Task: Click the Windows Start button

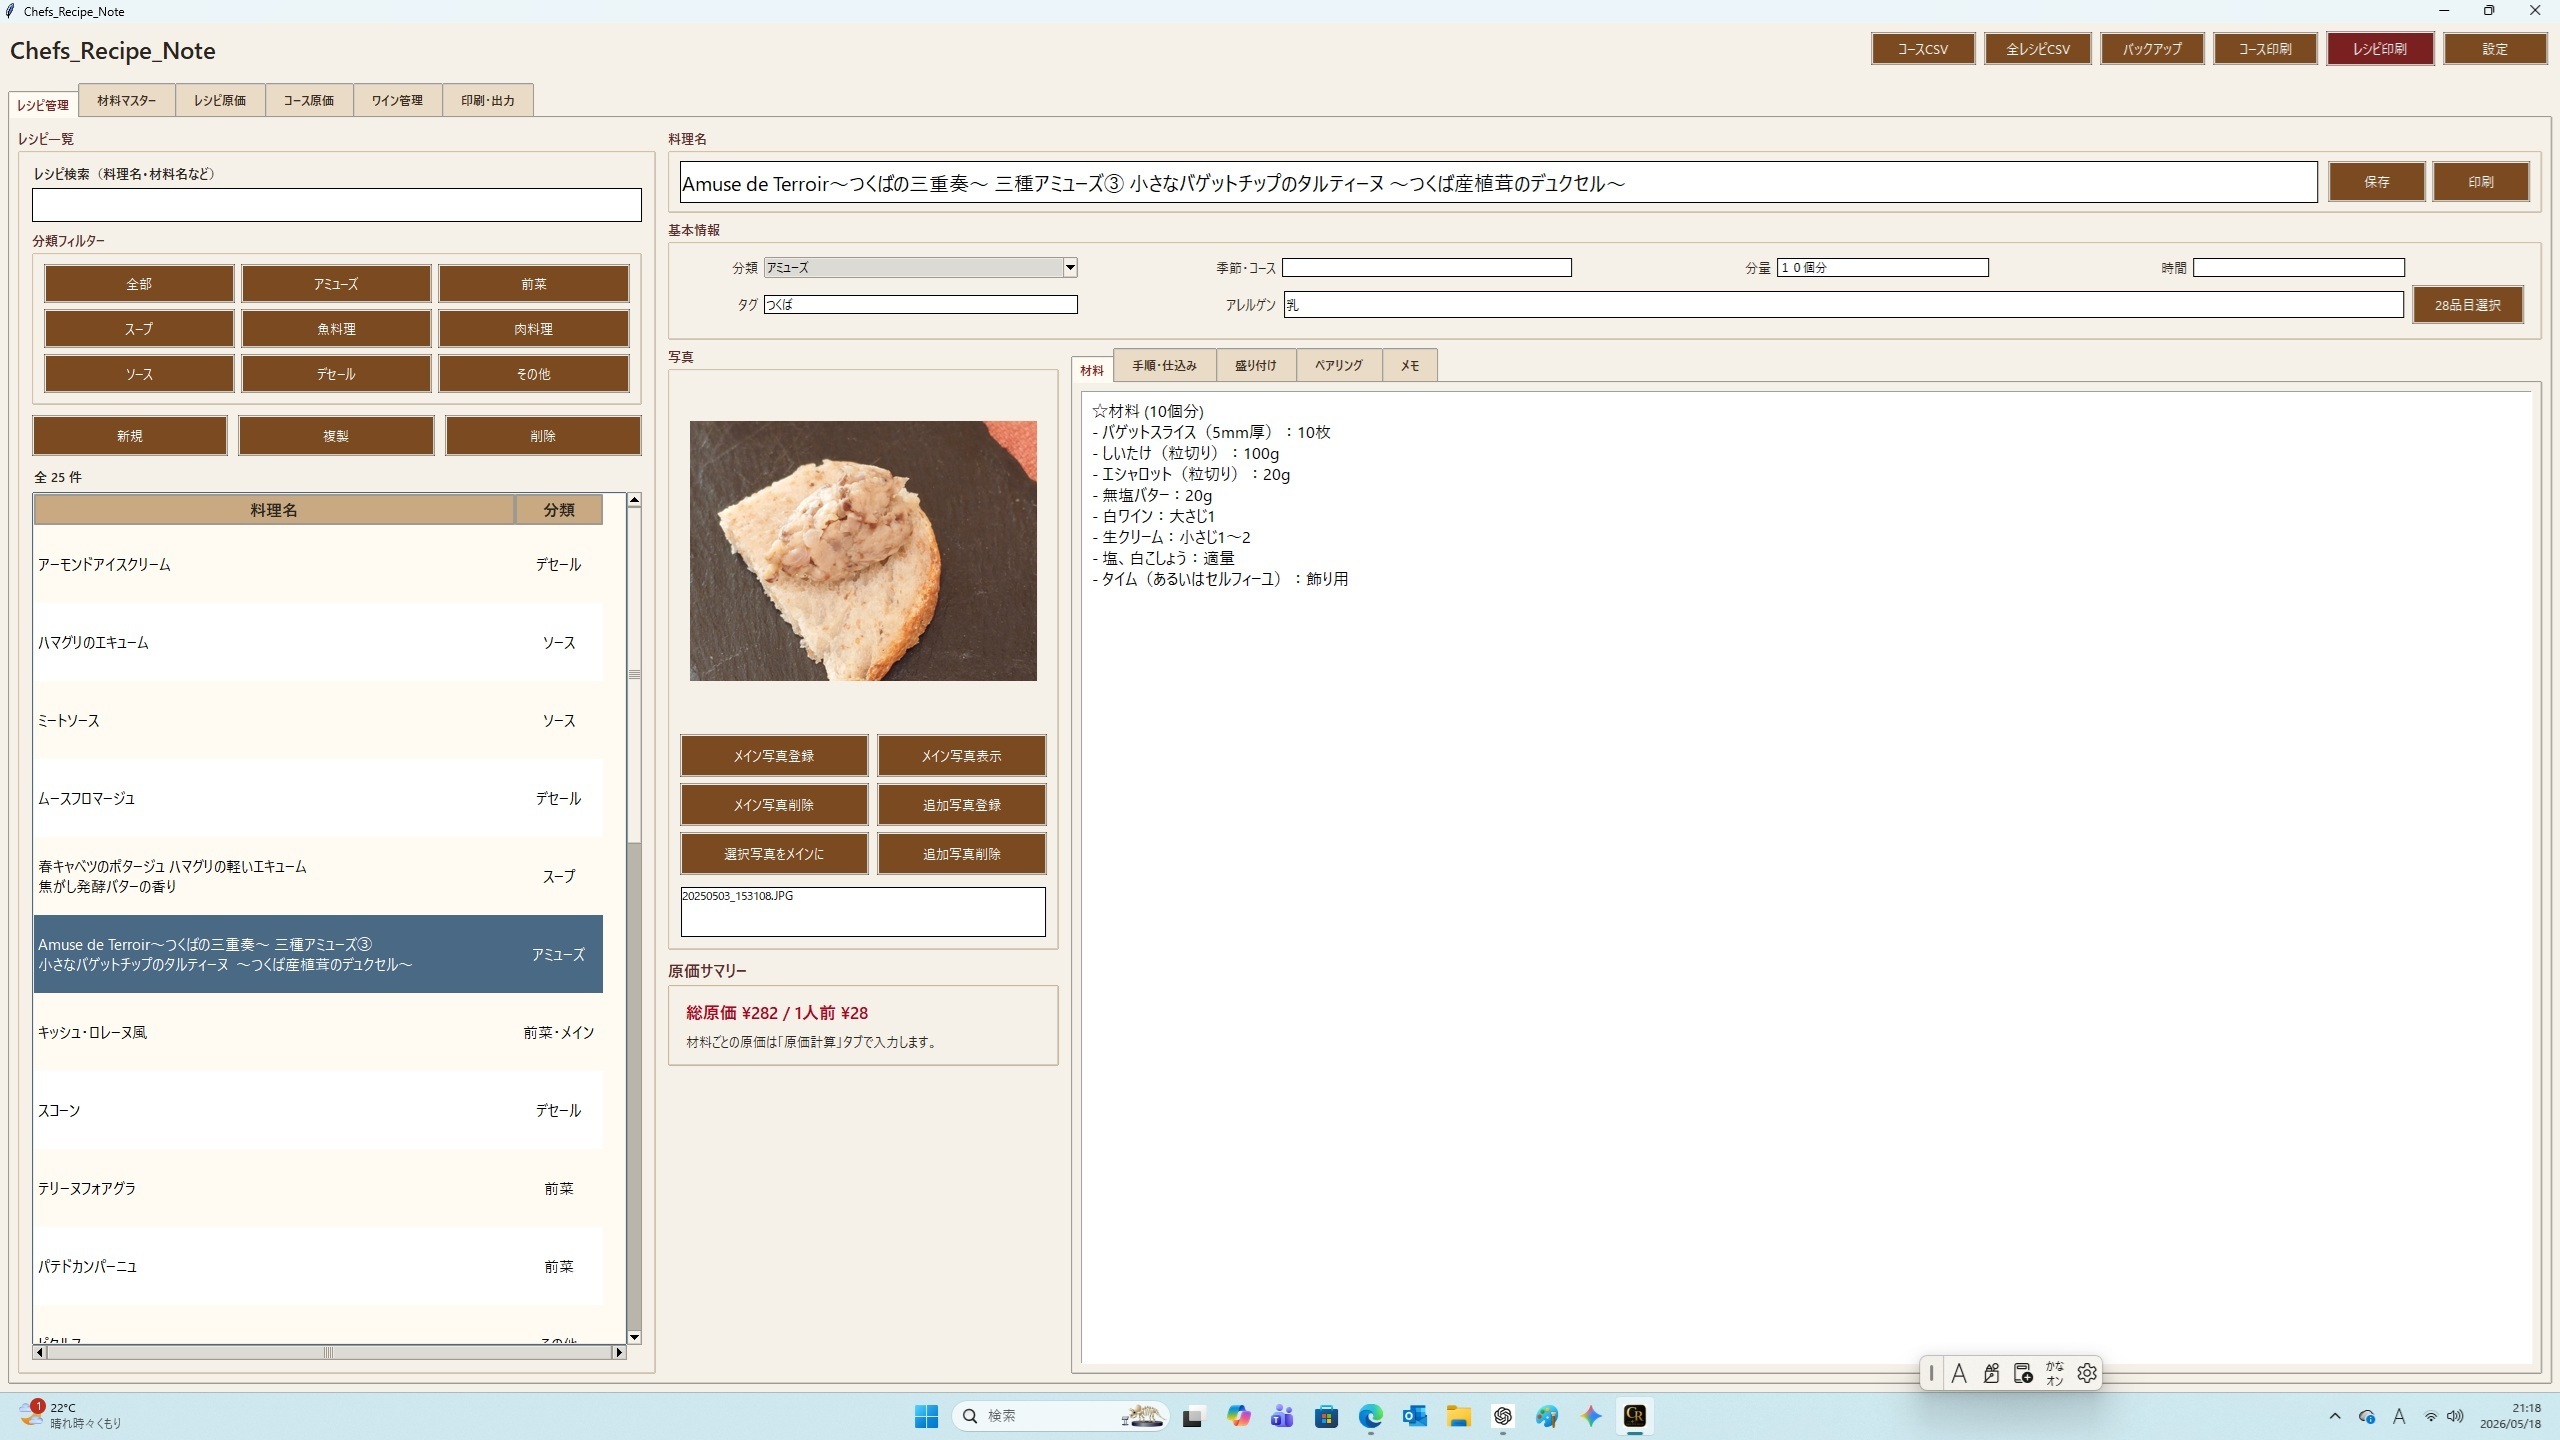Action: (926, 1416)
